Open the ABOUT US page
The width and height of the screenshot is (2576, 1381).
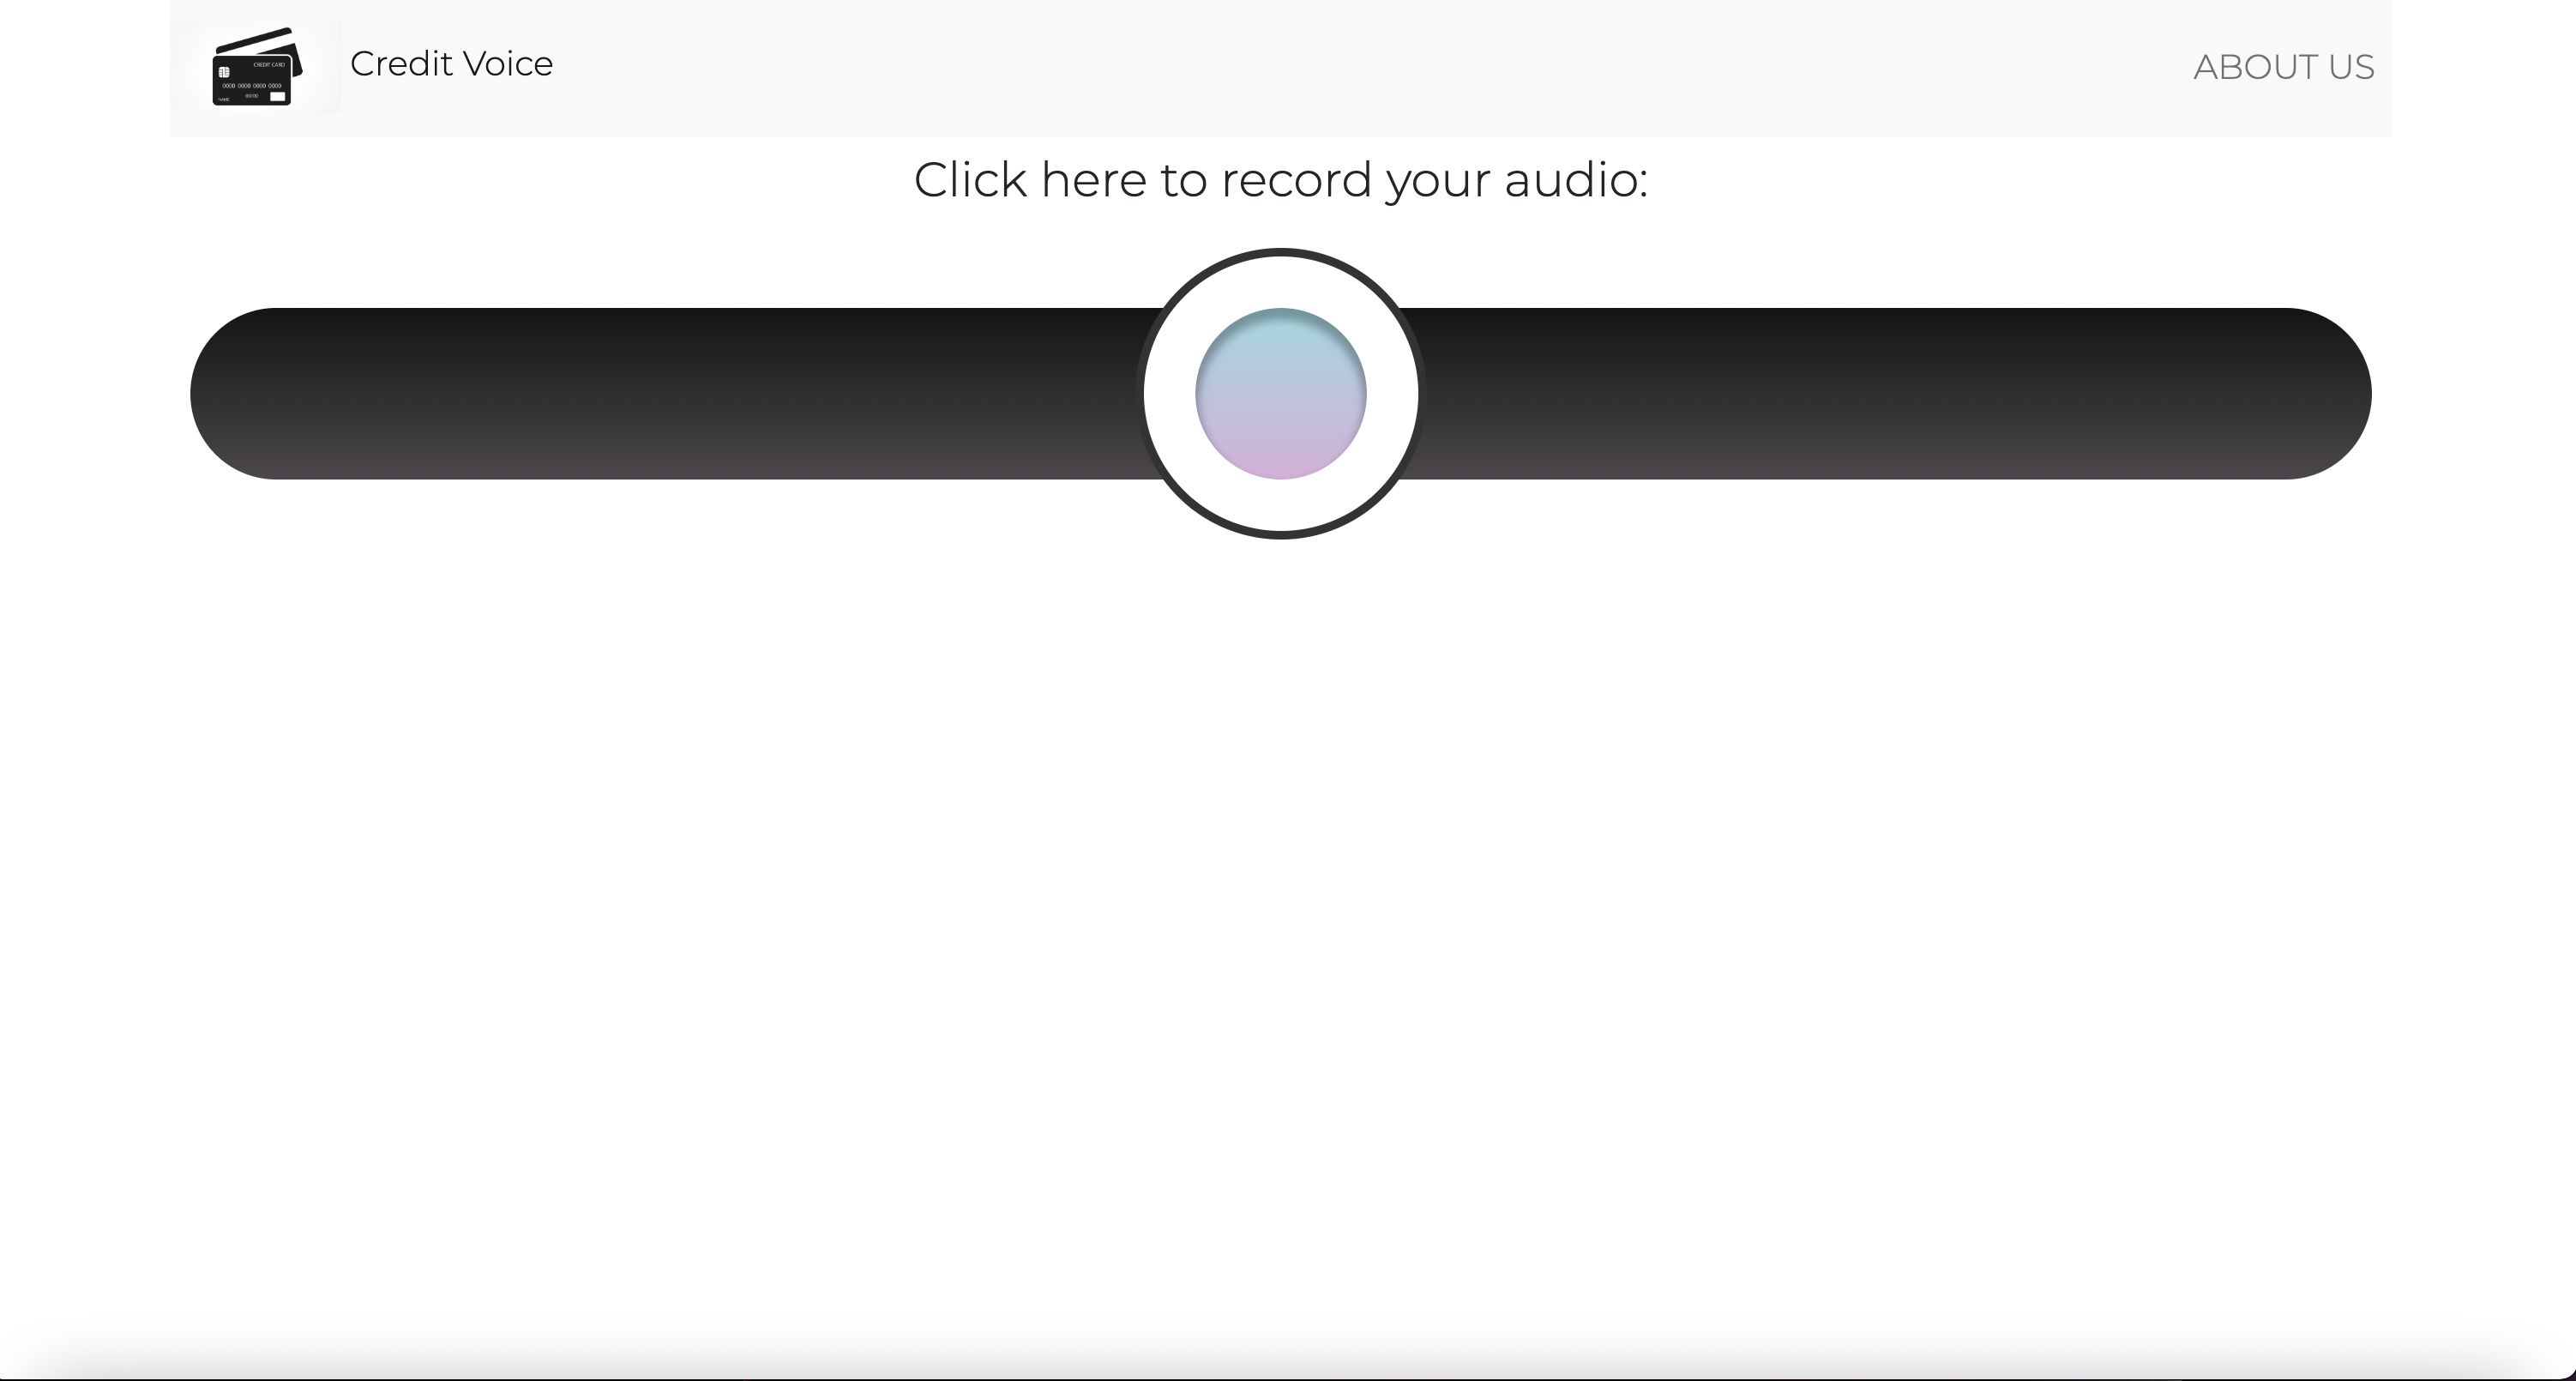click(x=2283, y=67)
